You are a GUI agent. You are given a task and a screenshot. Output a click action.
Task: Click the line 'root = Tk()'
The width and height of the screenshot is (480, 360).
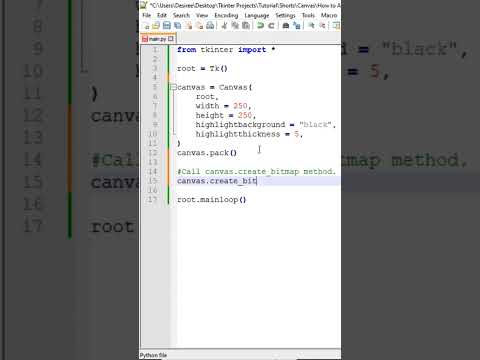pos(202,68)
